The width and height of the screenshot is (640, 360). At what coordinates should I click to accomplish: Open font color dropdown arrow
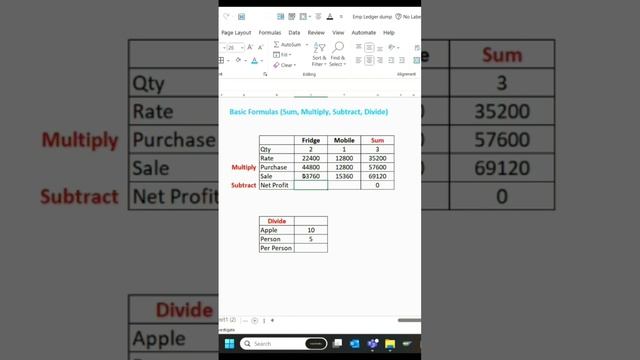pos(262,61)
